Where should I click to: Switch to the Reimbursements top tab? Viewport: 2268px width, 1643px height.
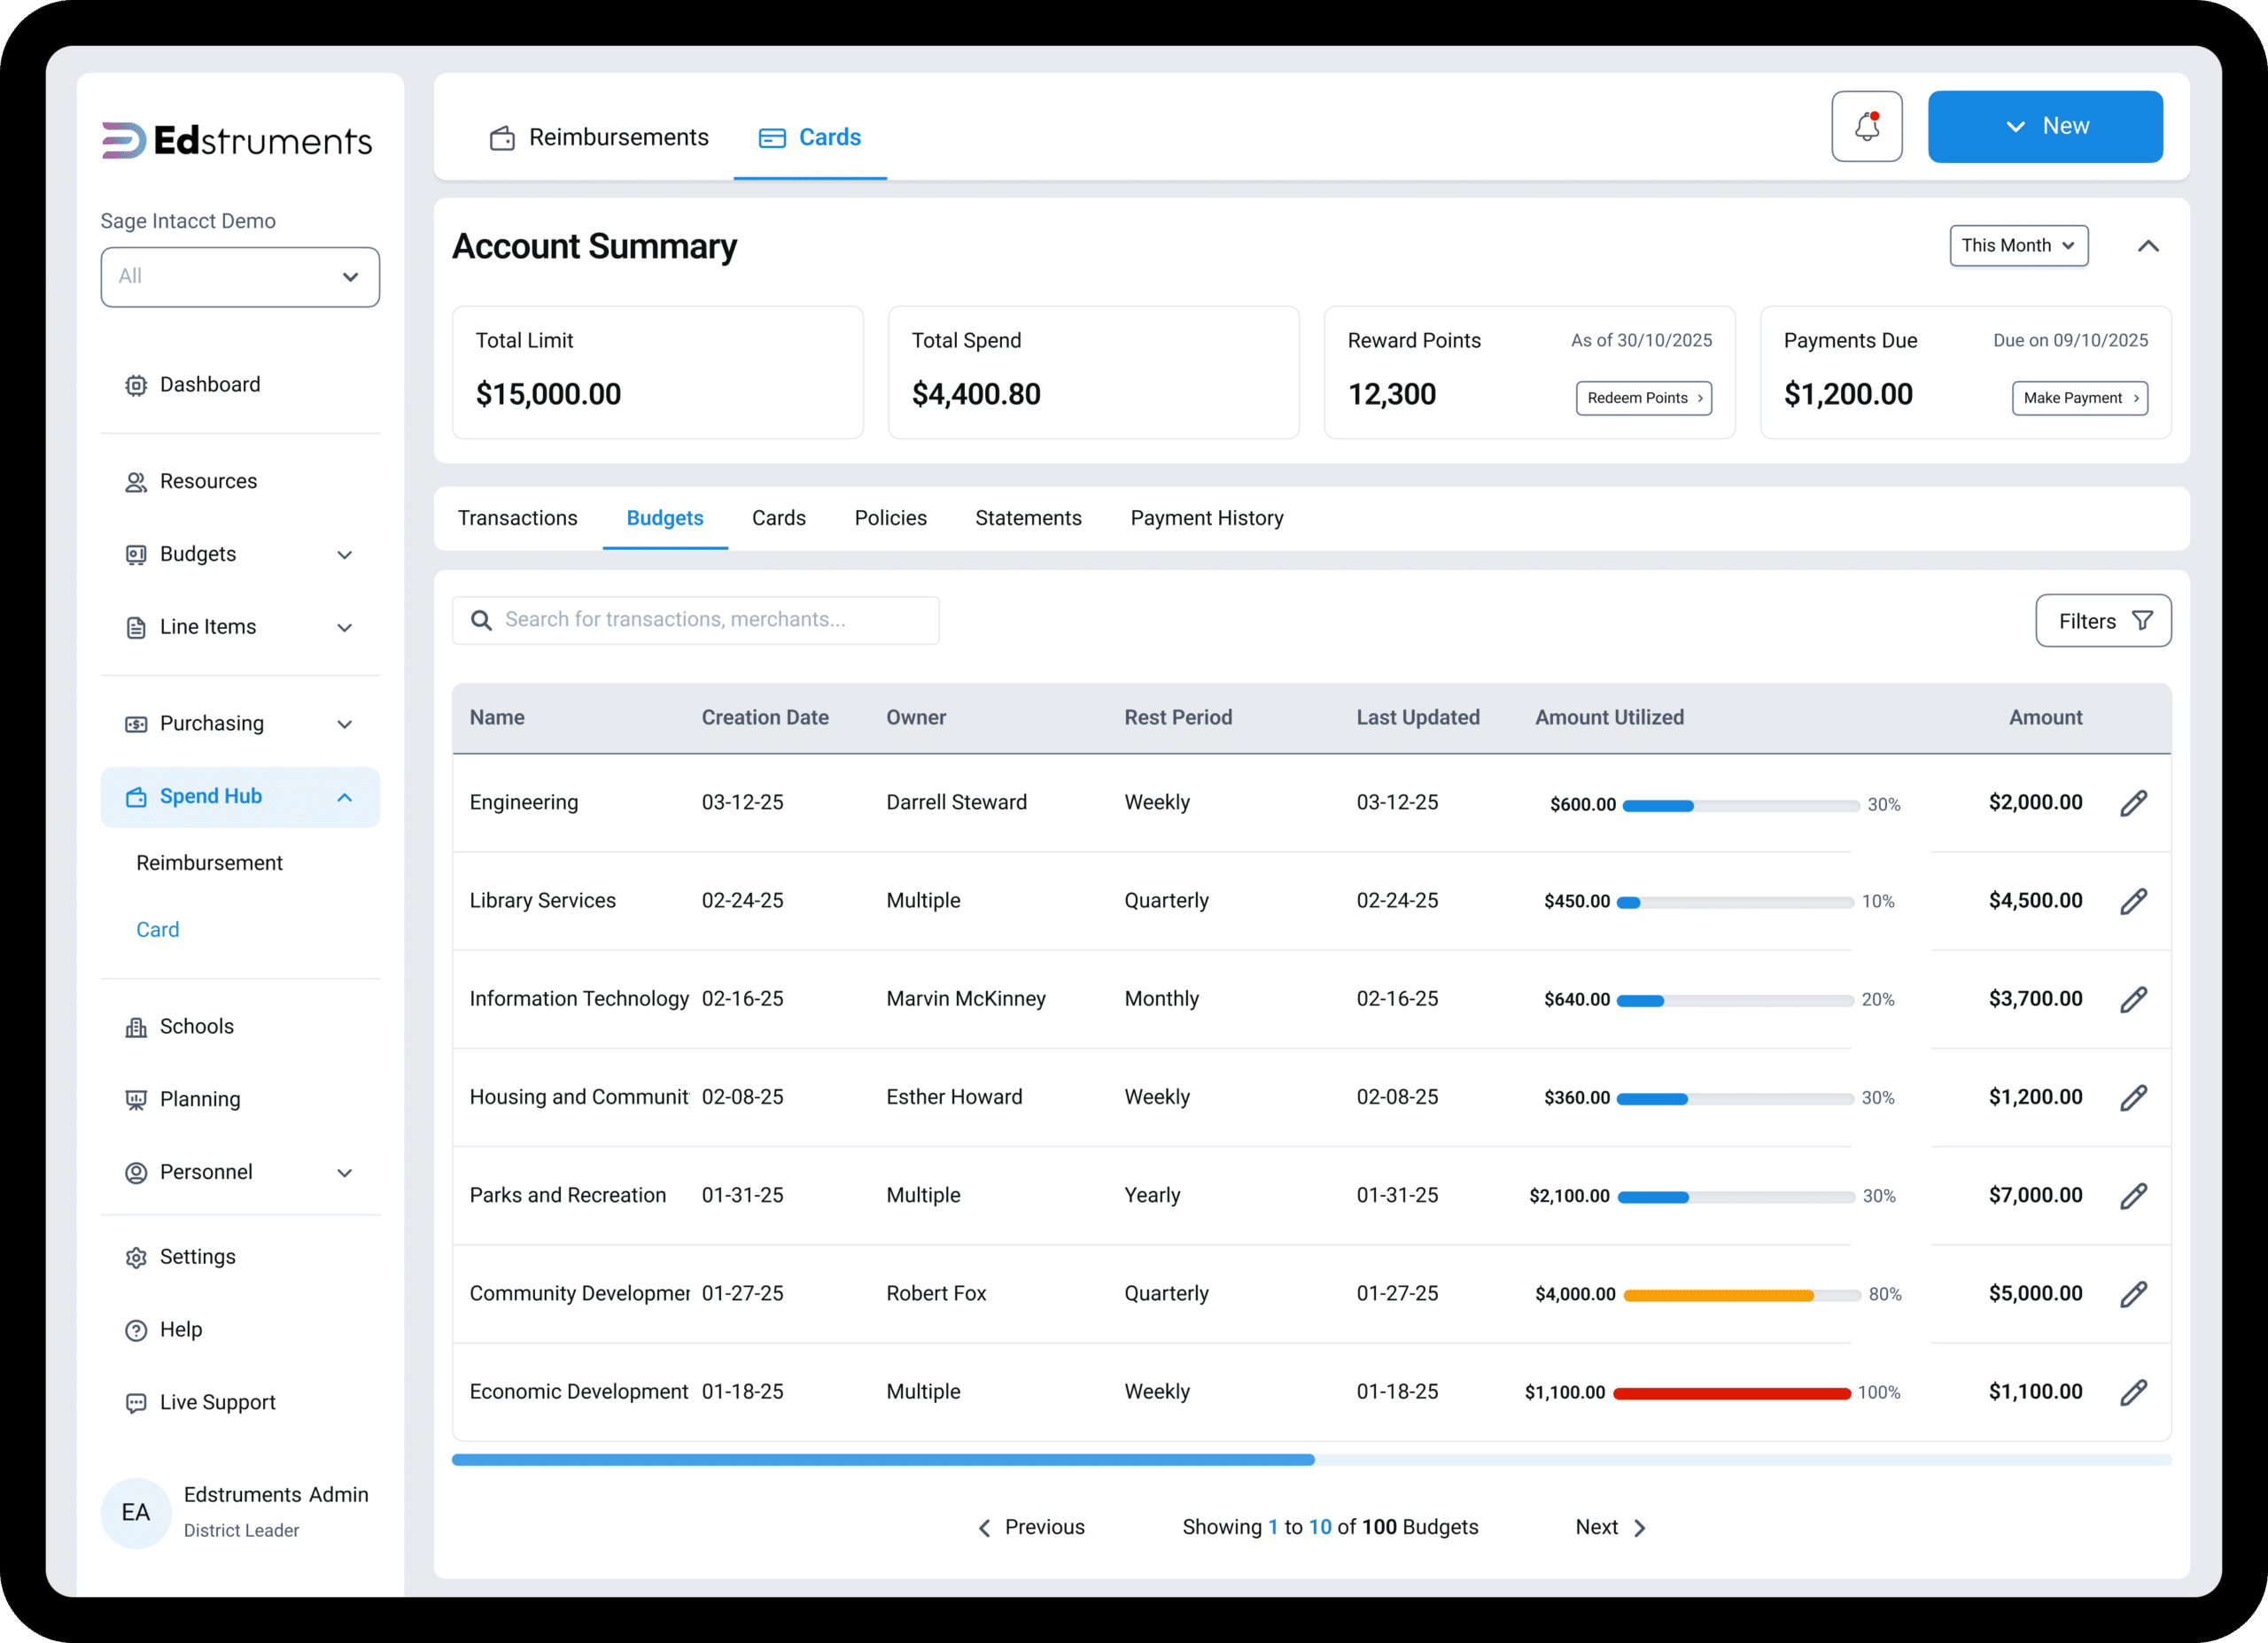point(599,137)
